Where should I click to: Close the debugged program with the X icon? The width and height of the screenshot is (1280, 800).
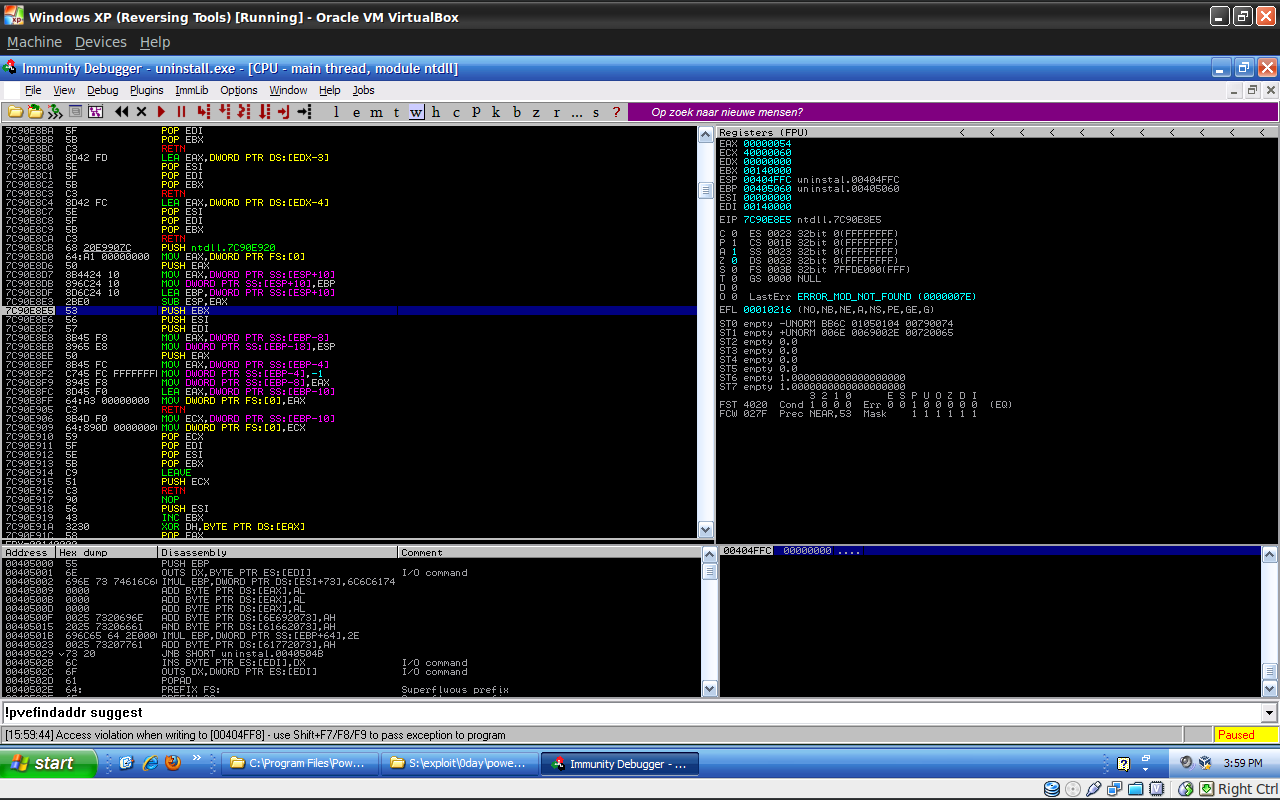[141, 112]
